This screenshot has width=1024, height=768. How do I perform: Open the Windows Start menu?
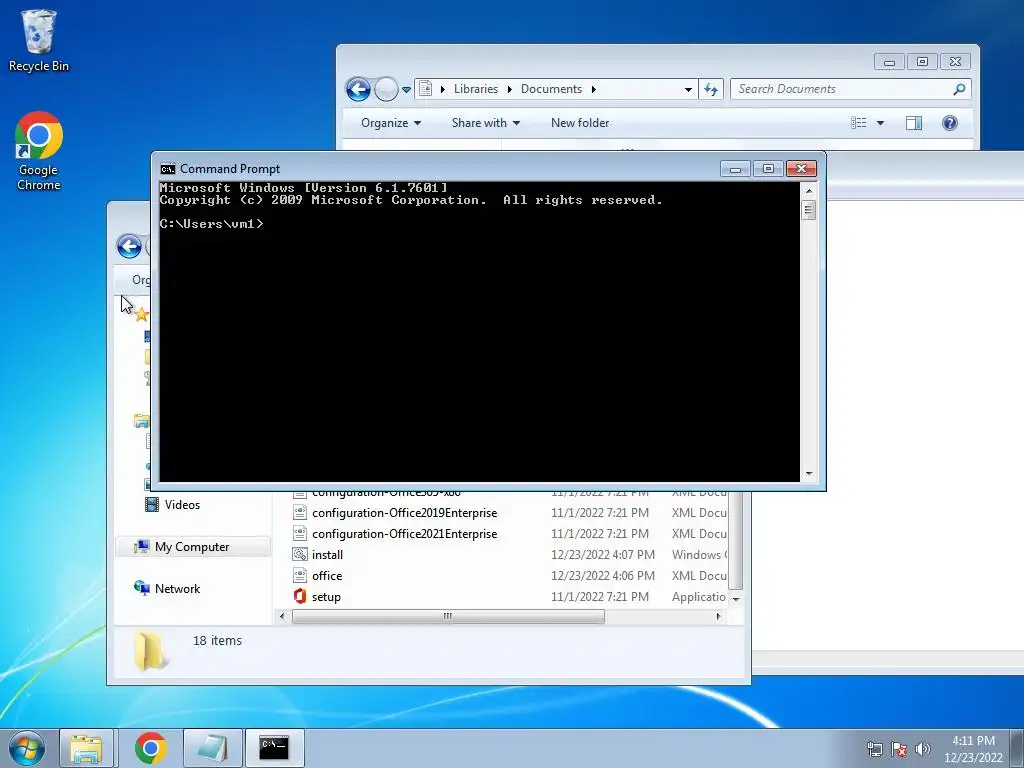27,748
